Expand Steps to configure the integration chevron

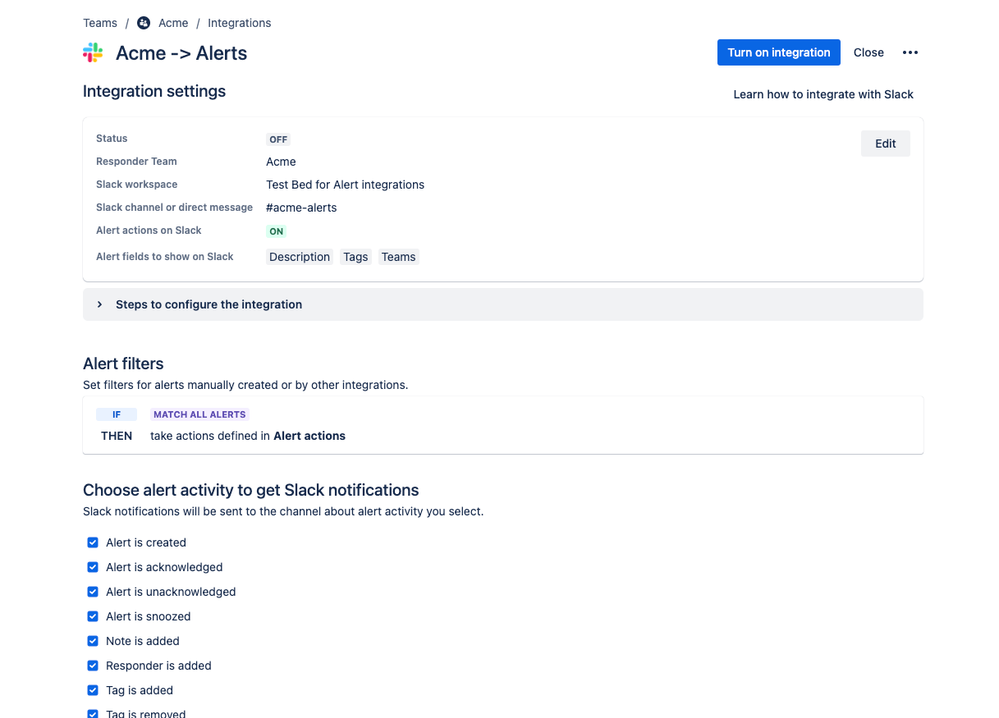coord(99,305)
